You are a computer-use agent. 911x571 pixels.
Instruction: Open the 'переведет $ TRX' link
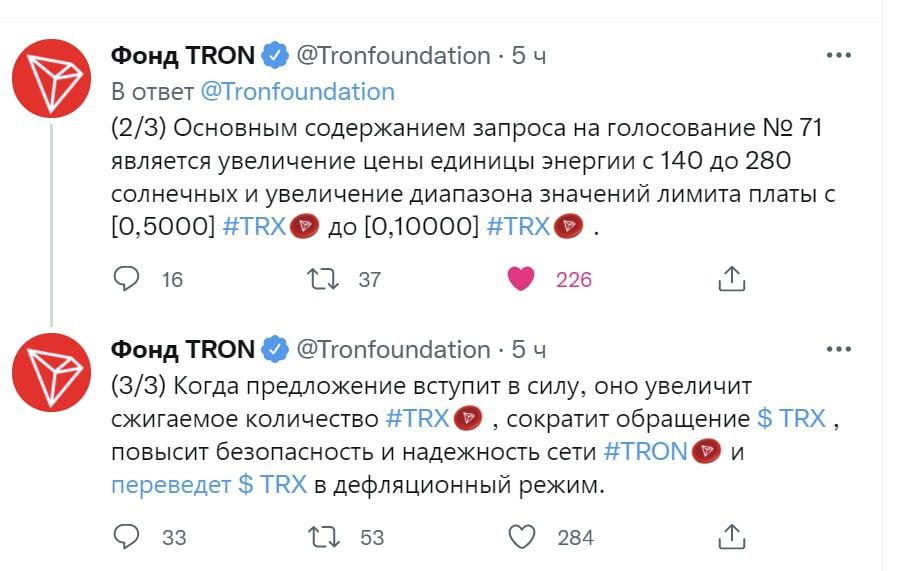click(209, 484)
